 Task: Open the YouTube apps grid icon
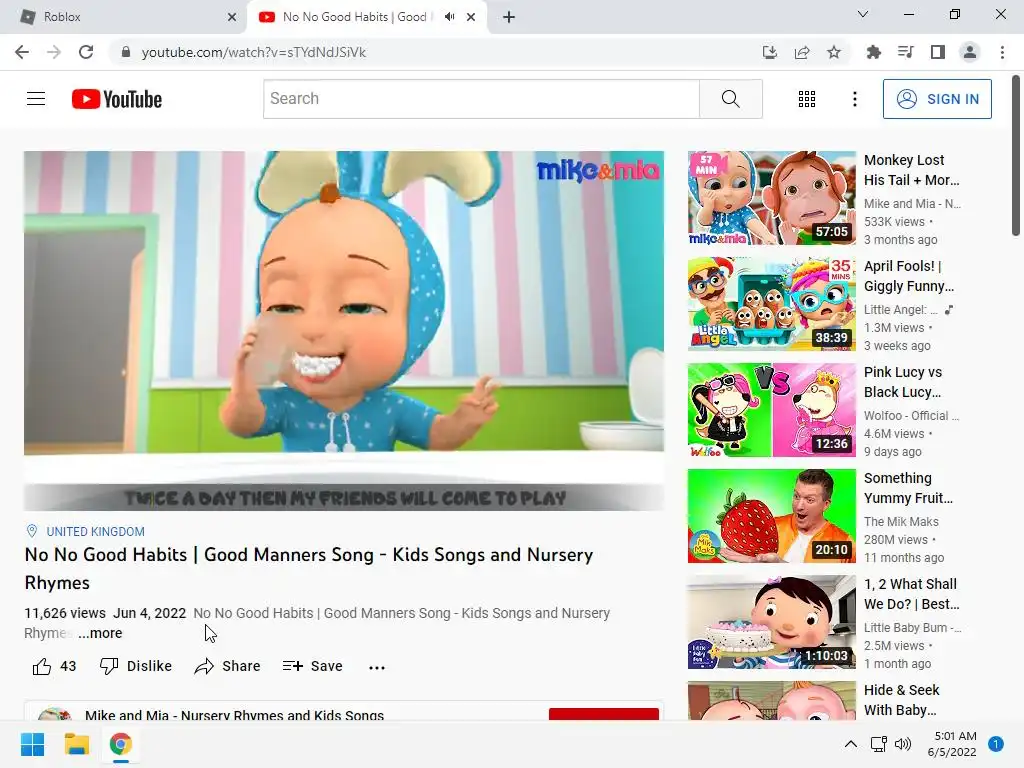pos(807,99)
